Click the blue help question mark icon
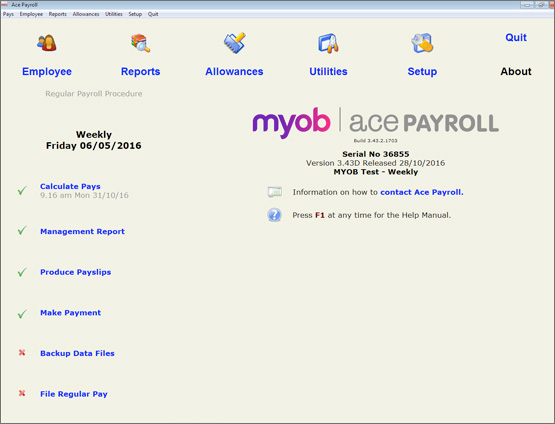555x424 pixels. click(274, 215)
